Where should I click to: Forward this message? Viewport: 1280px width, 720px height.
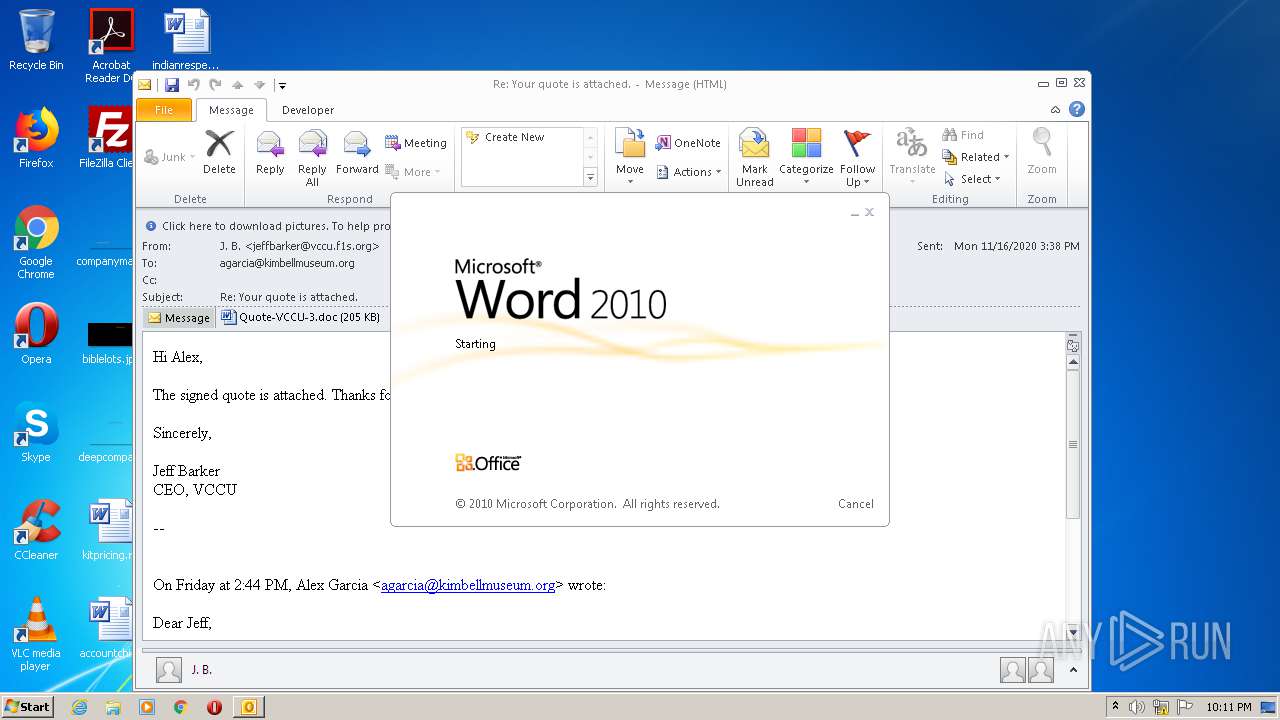[x=357, y=153]
